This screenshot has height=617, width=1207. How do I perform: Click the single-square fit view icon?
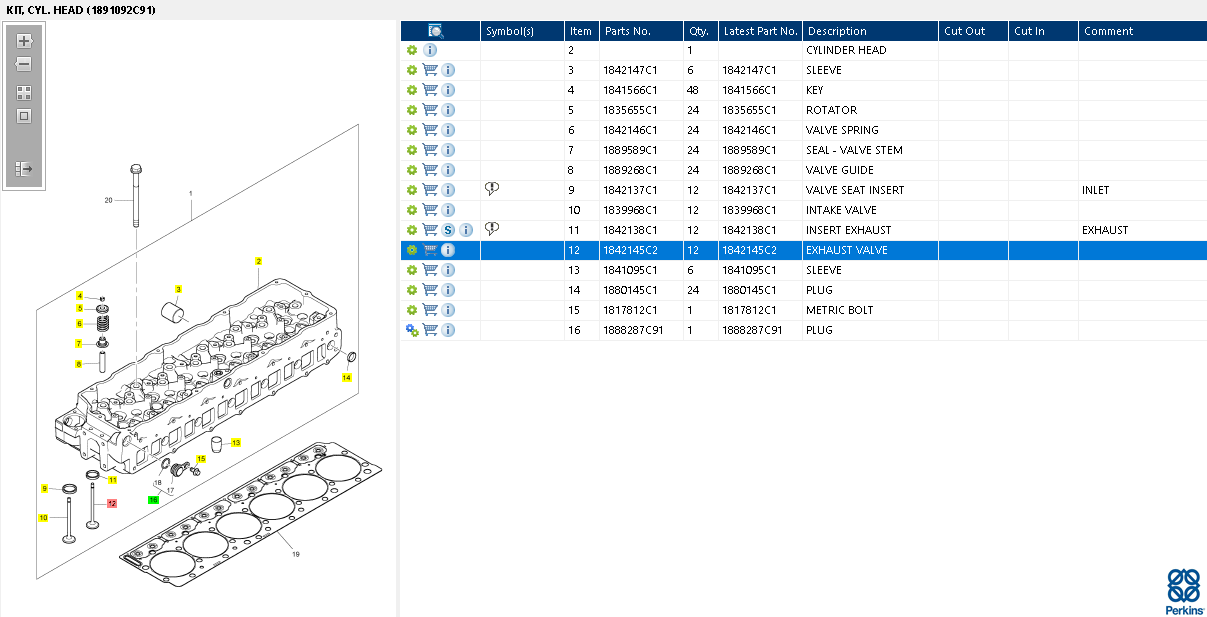tap(24, 116)
